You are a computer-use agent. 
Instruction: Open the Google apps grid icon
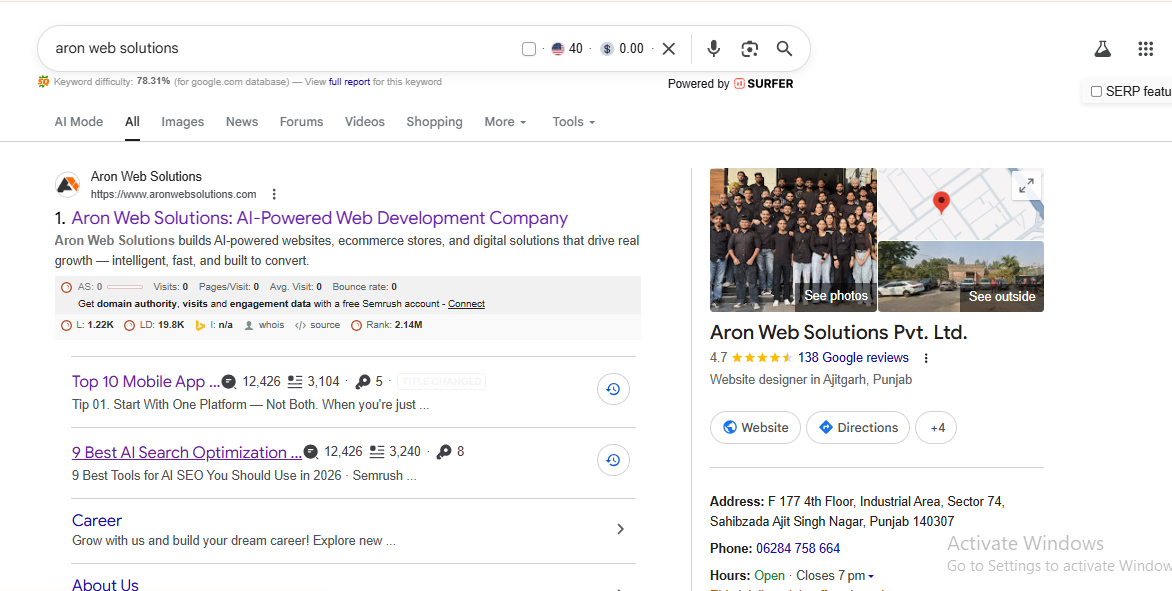(x=1145, y=49)
